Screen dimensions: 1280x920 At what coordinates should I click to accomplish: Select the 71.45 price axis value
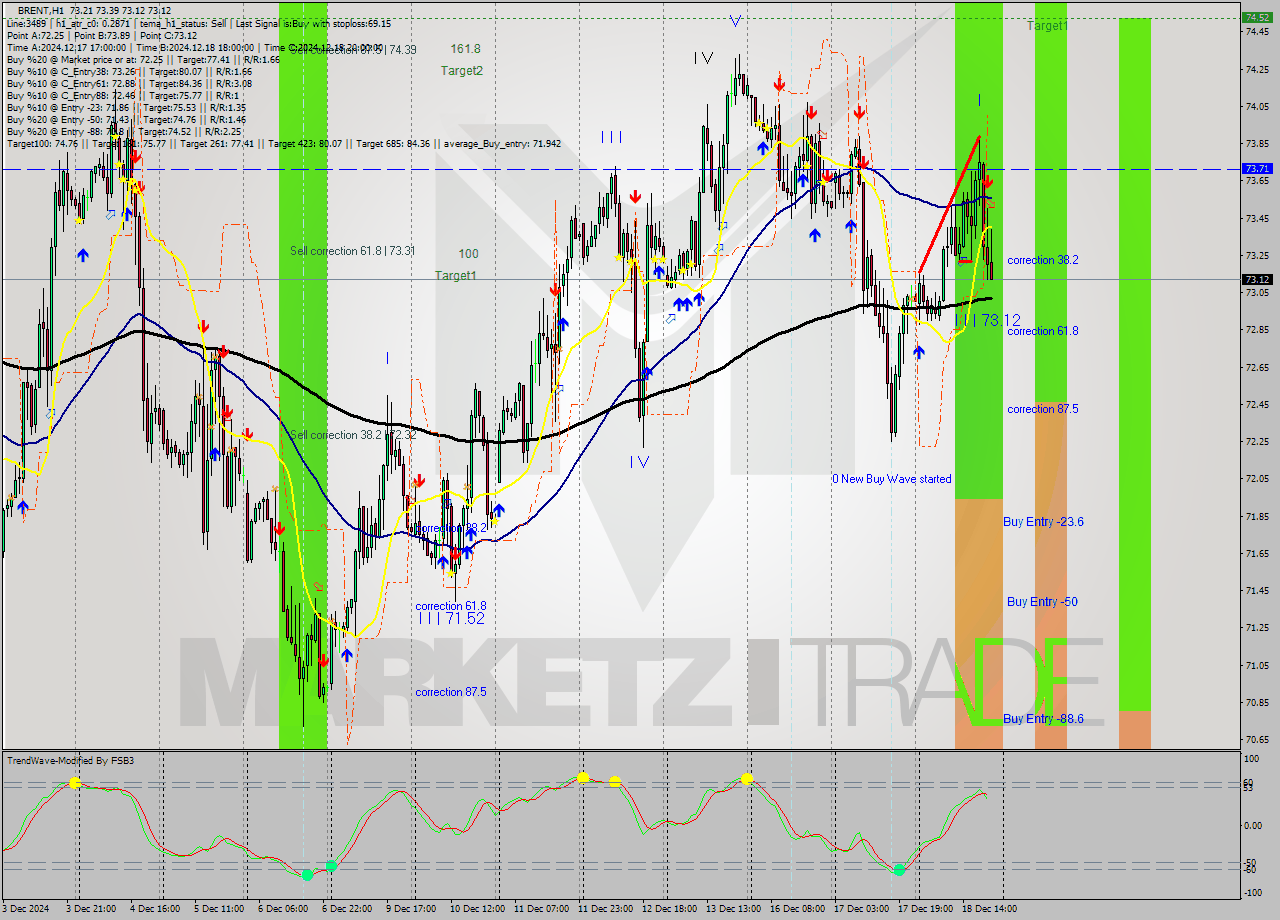coord(1257,591)
